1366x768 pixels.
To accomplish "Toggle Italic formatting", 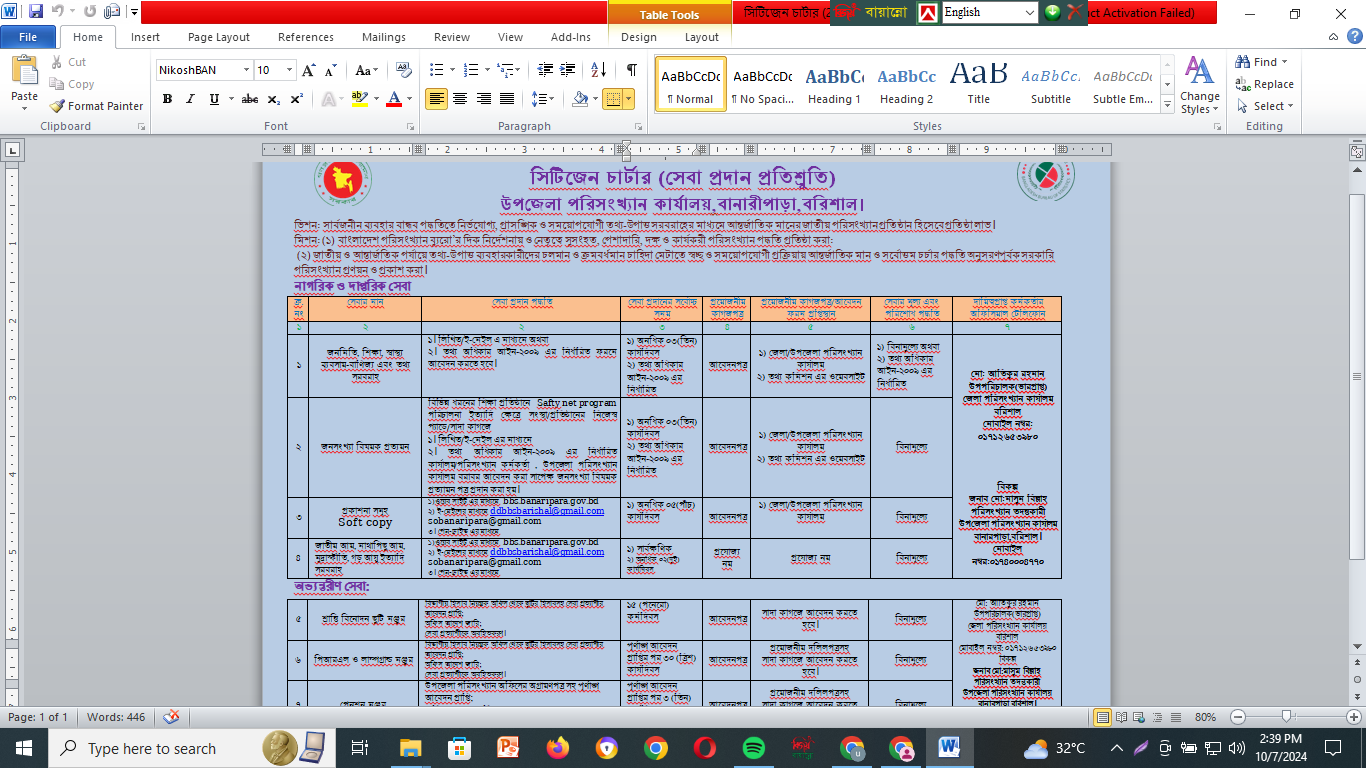I will 190,99.
